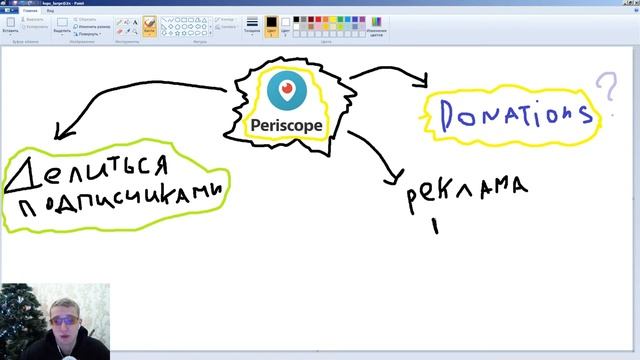Activate the Color 2 (Цвет 2) box
The height and width of the screenshot is (360, 640).
tap(285, 27)
